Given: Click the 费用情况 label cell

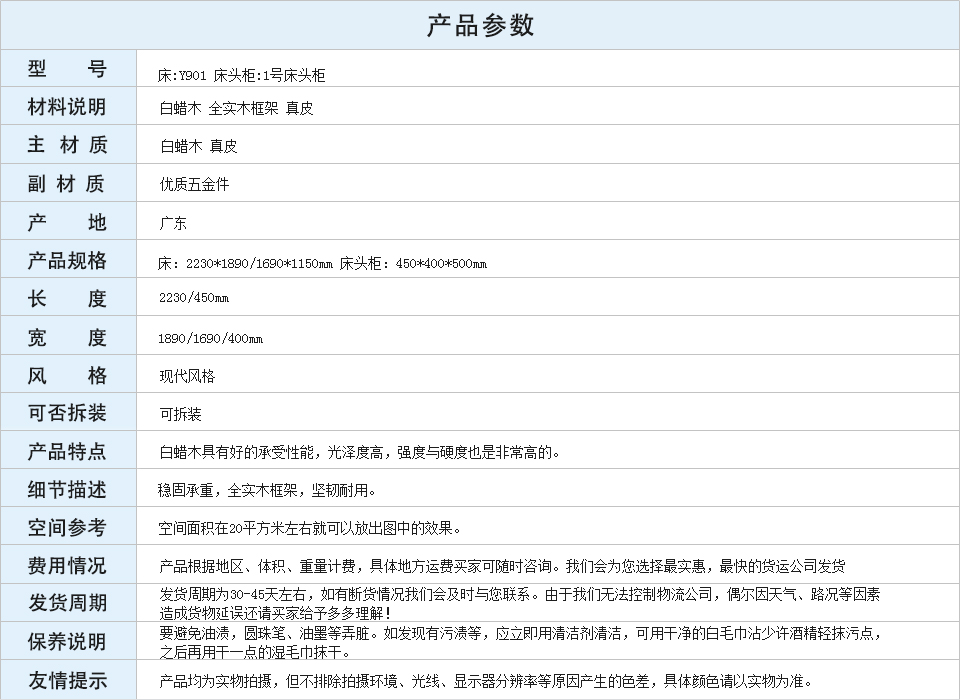Looking at the screenshot, I should pos(67,565).
